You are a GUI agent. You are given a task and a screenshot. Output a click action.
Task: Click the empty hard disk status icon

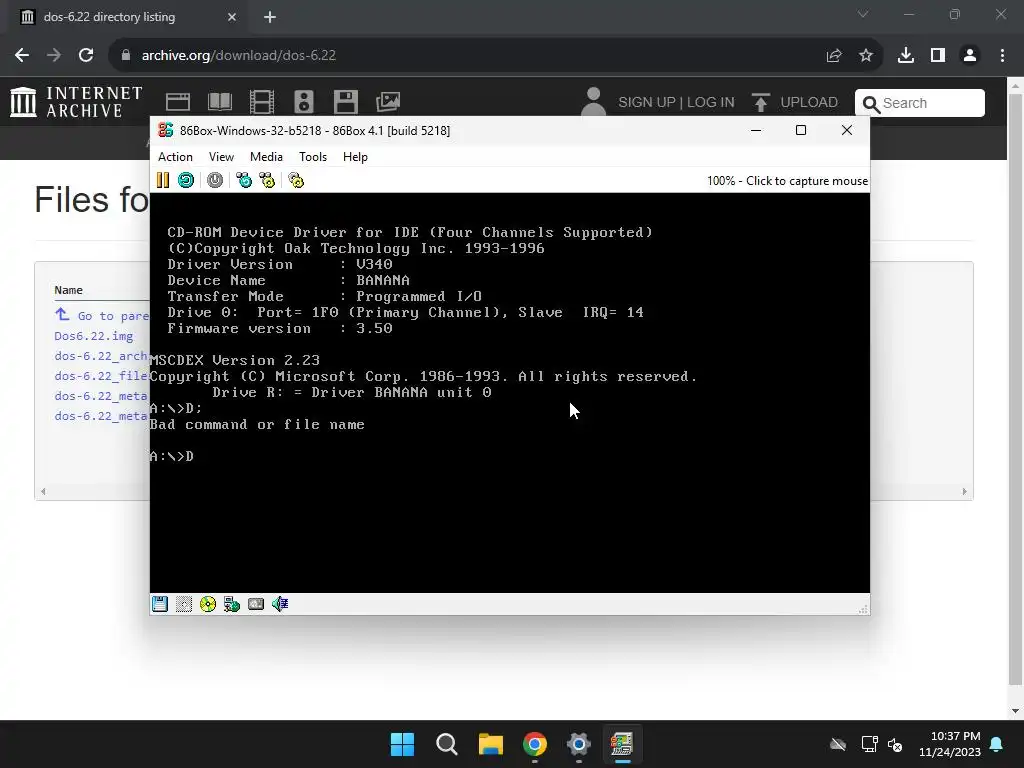pos(184,604)
